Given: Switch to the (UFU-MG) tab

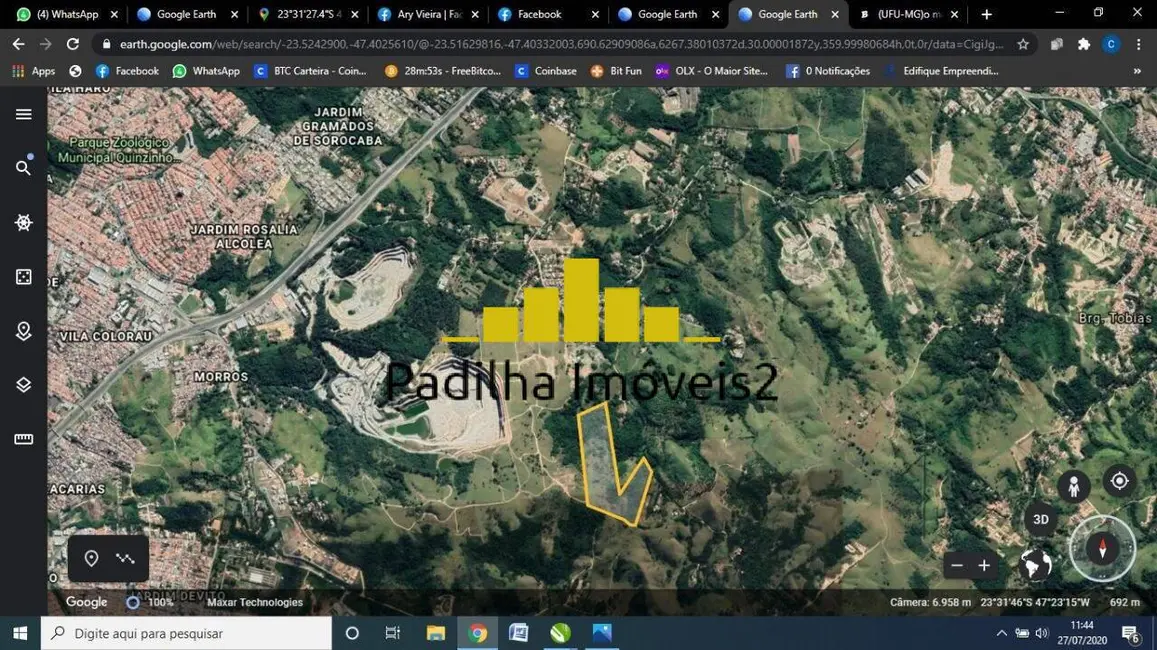Looking at the screenshot, I should [905, 14].
